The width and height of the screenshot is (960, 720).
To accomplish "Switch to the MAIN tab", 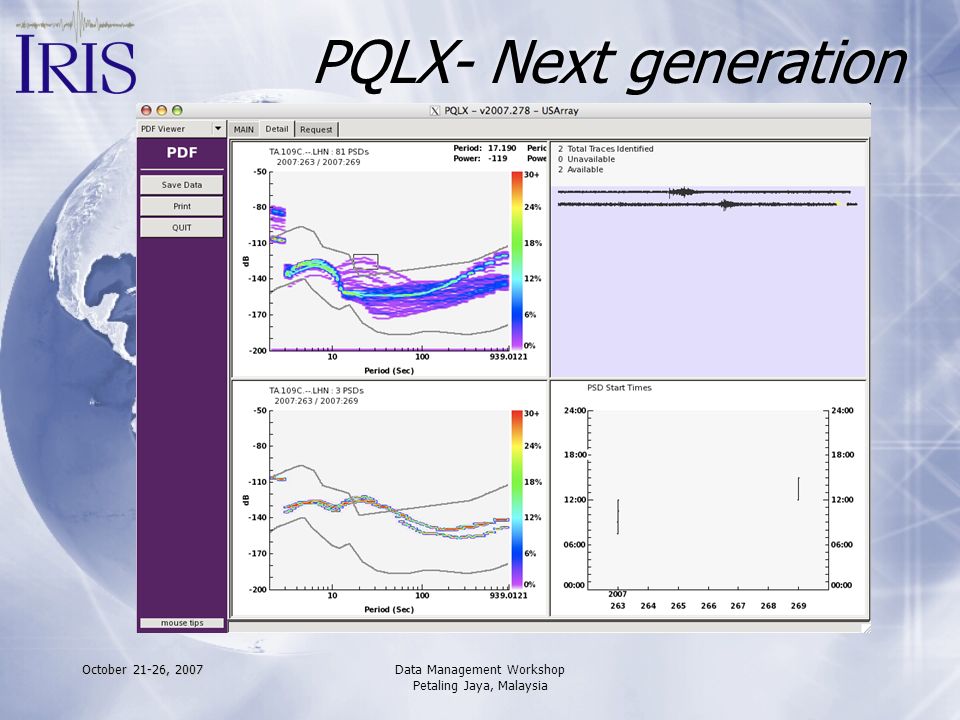I will point(244,129).
